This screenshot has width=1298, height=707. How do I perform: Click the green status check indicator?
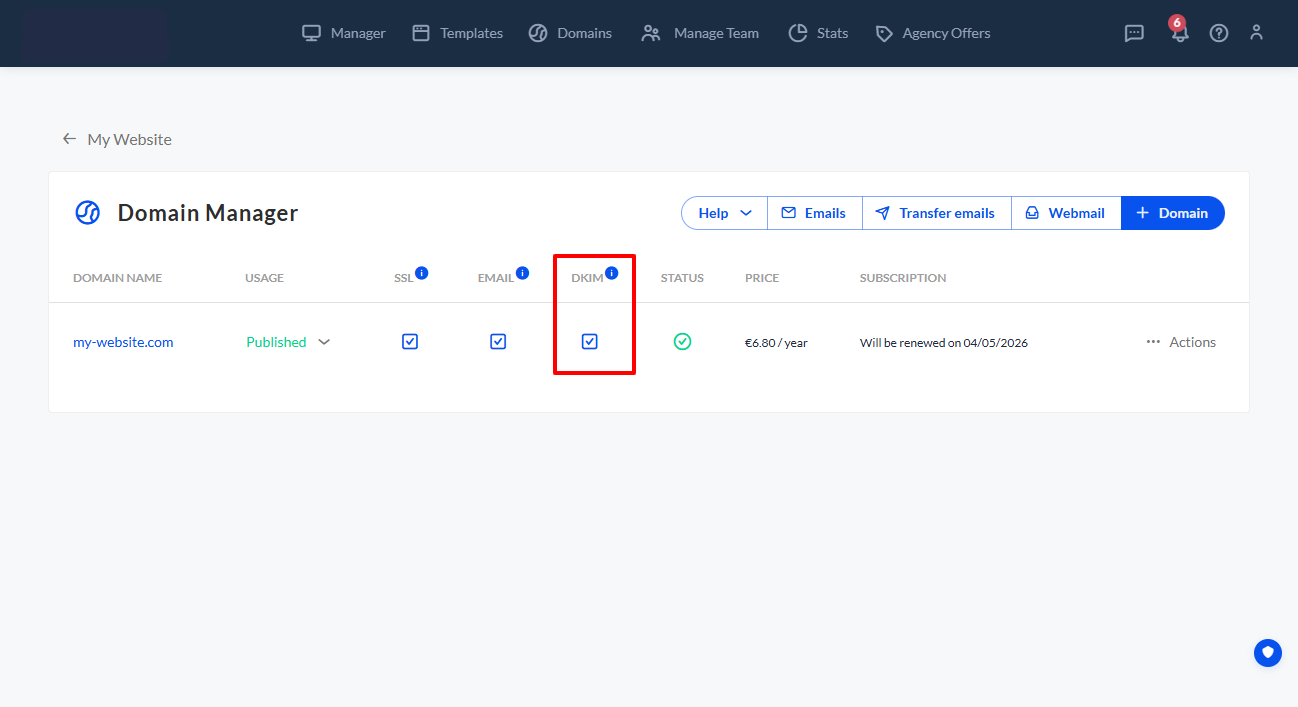[682, 341]
